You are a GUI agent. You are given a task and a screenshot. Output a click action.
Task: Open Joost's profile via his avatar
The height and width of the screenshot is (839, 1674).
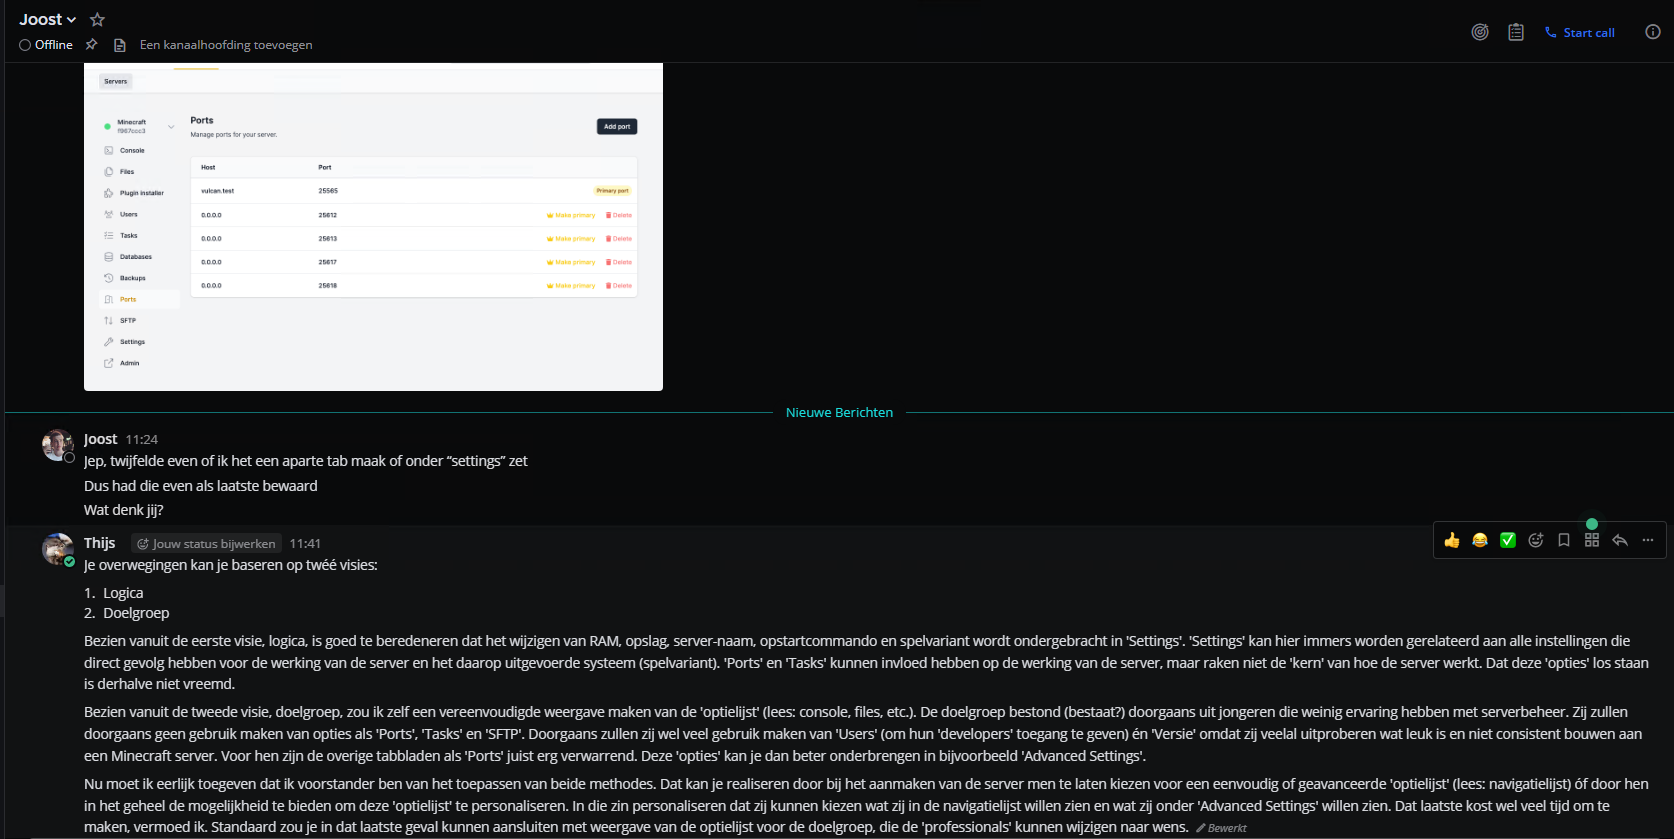(57, 445)
